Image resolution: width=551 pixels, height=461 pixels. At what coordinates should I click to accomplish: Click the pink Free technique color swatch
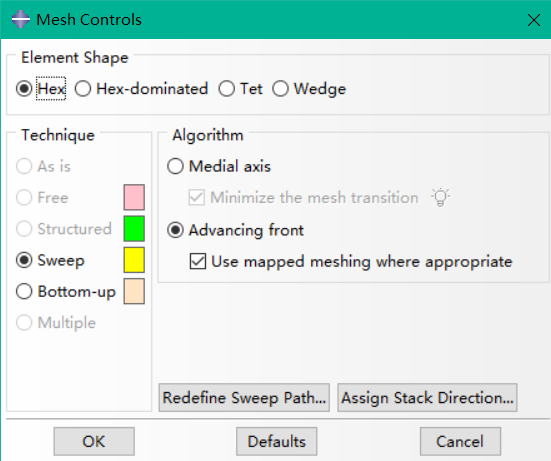click(134, 197)
